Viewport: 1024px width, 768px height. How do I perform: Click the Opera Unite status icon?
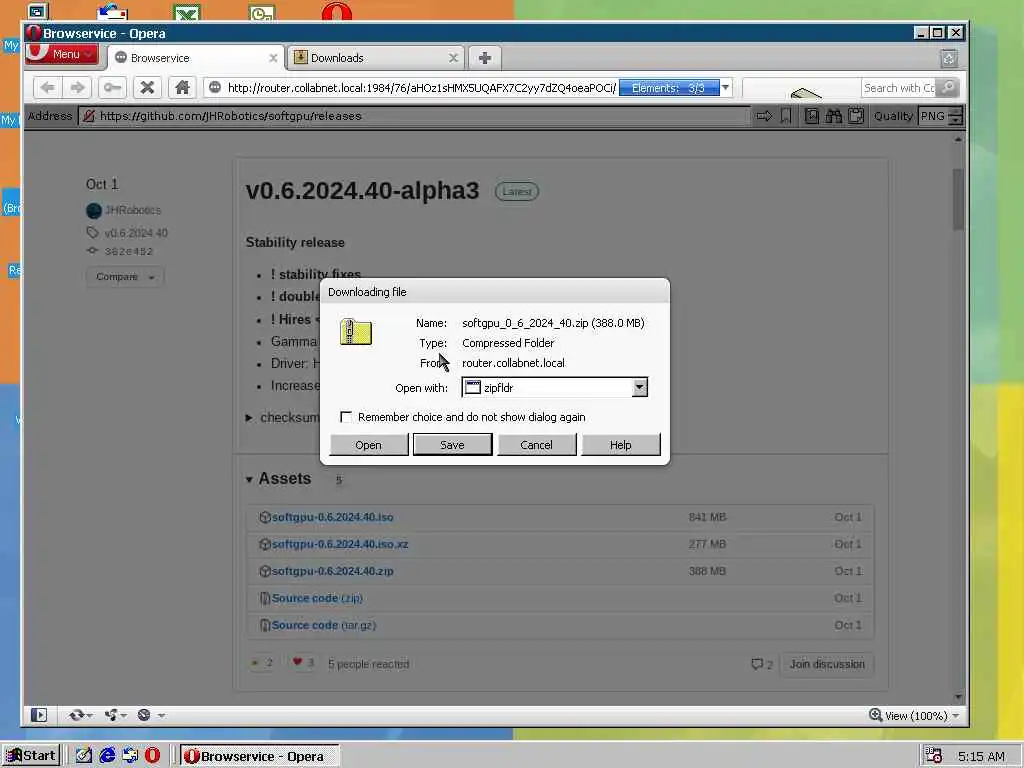coord(111,715)
